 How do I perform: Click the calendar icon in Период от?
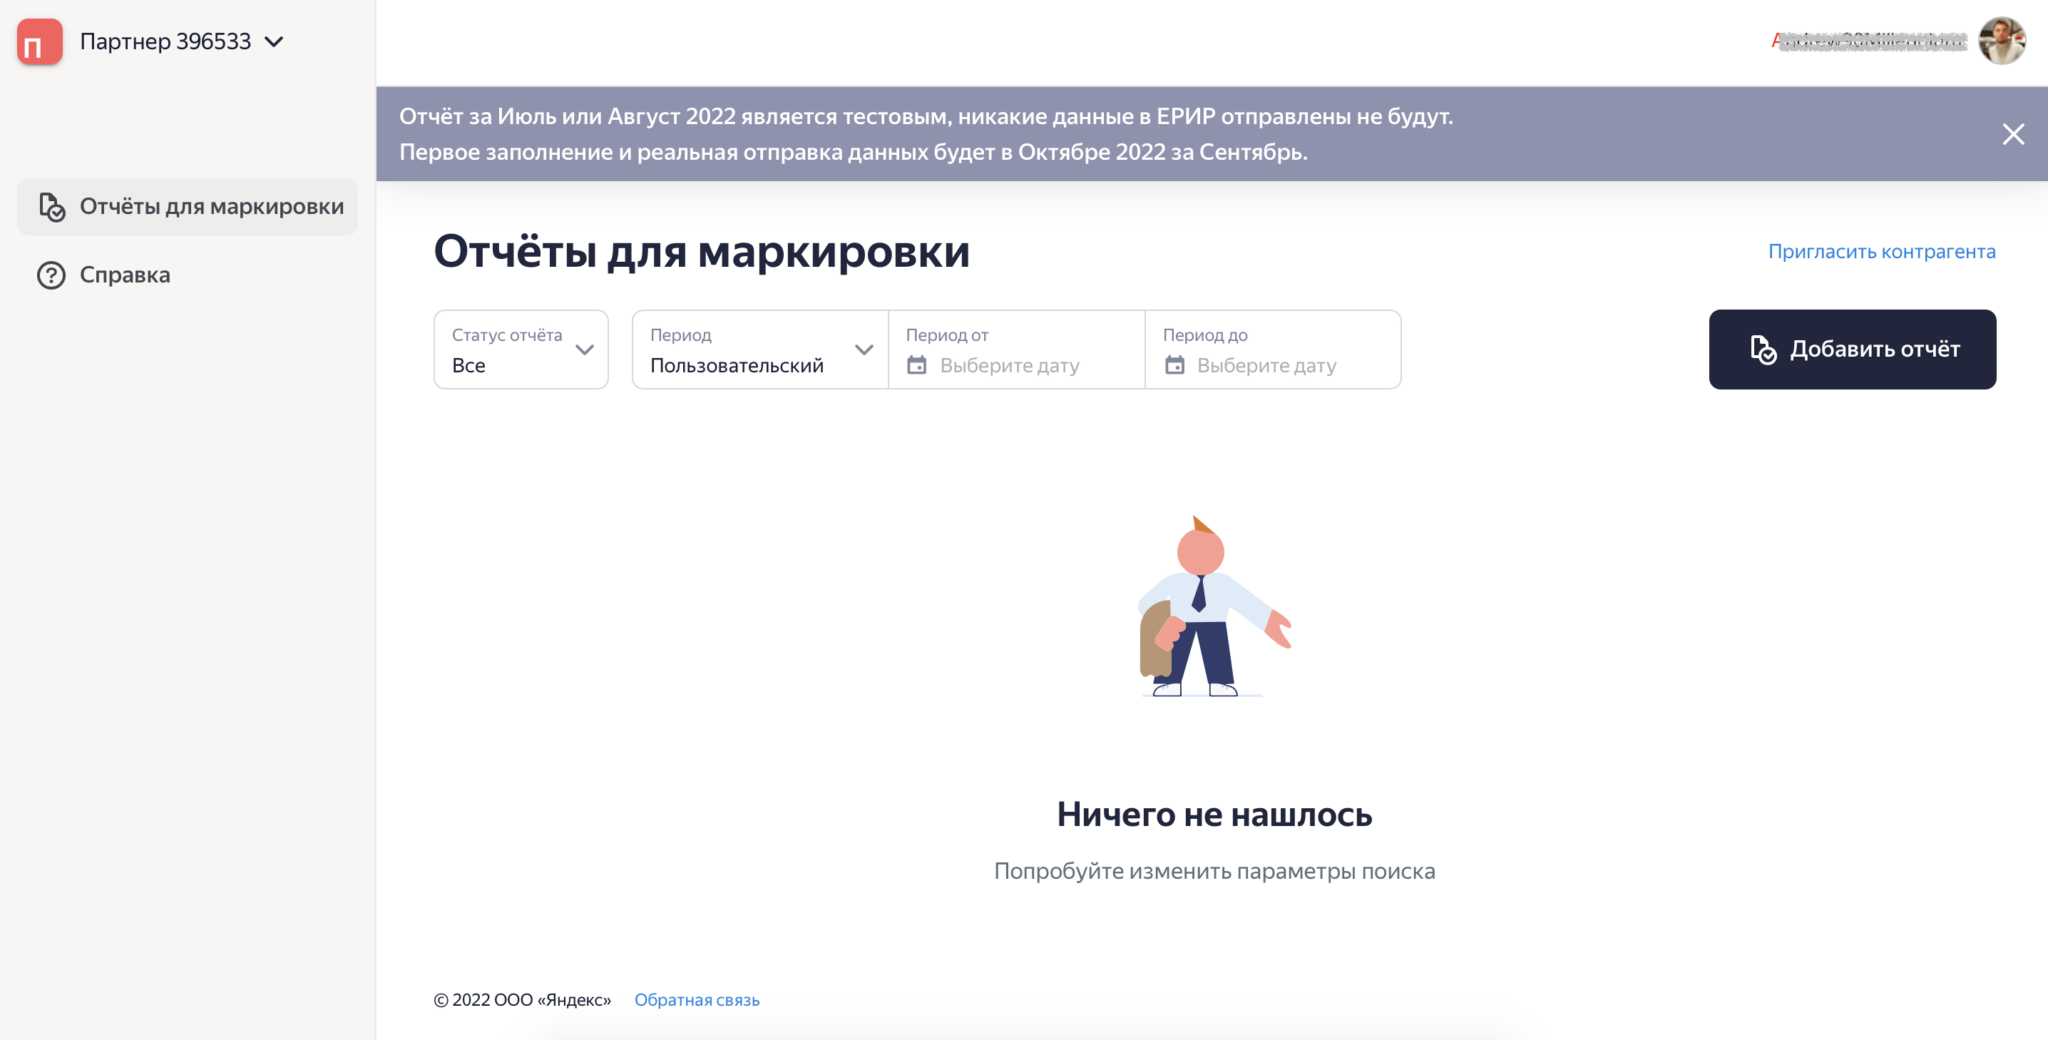click(x=917, y=366)
